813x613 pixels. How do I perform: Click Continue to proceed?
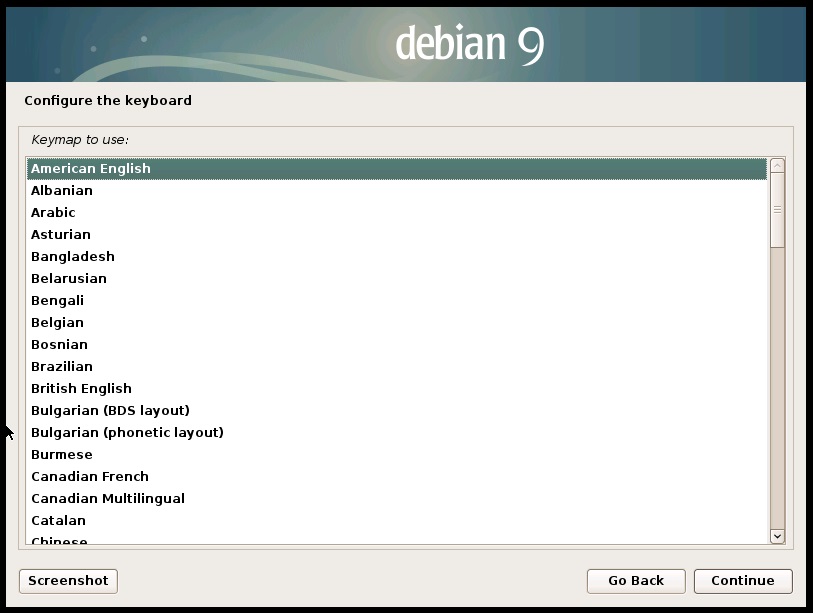[743, 581]
